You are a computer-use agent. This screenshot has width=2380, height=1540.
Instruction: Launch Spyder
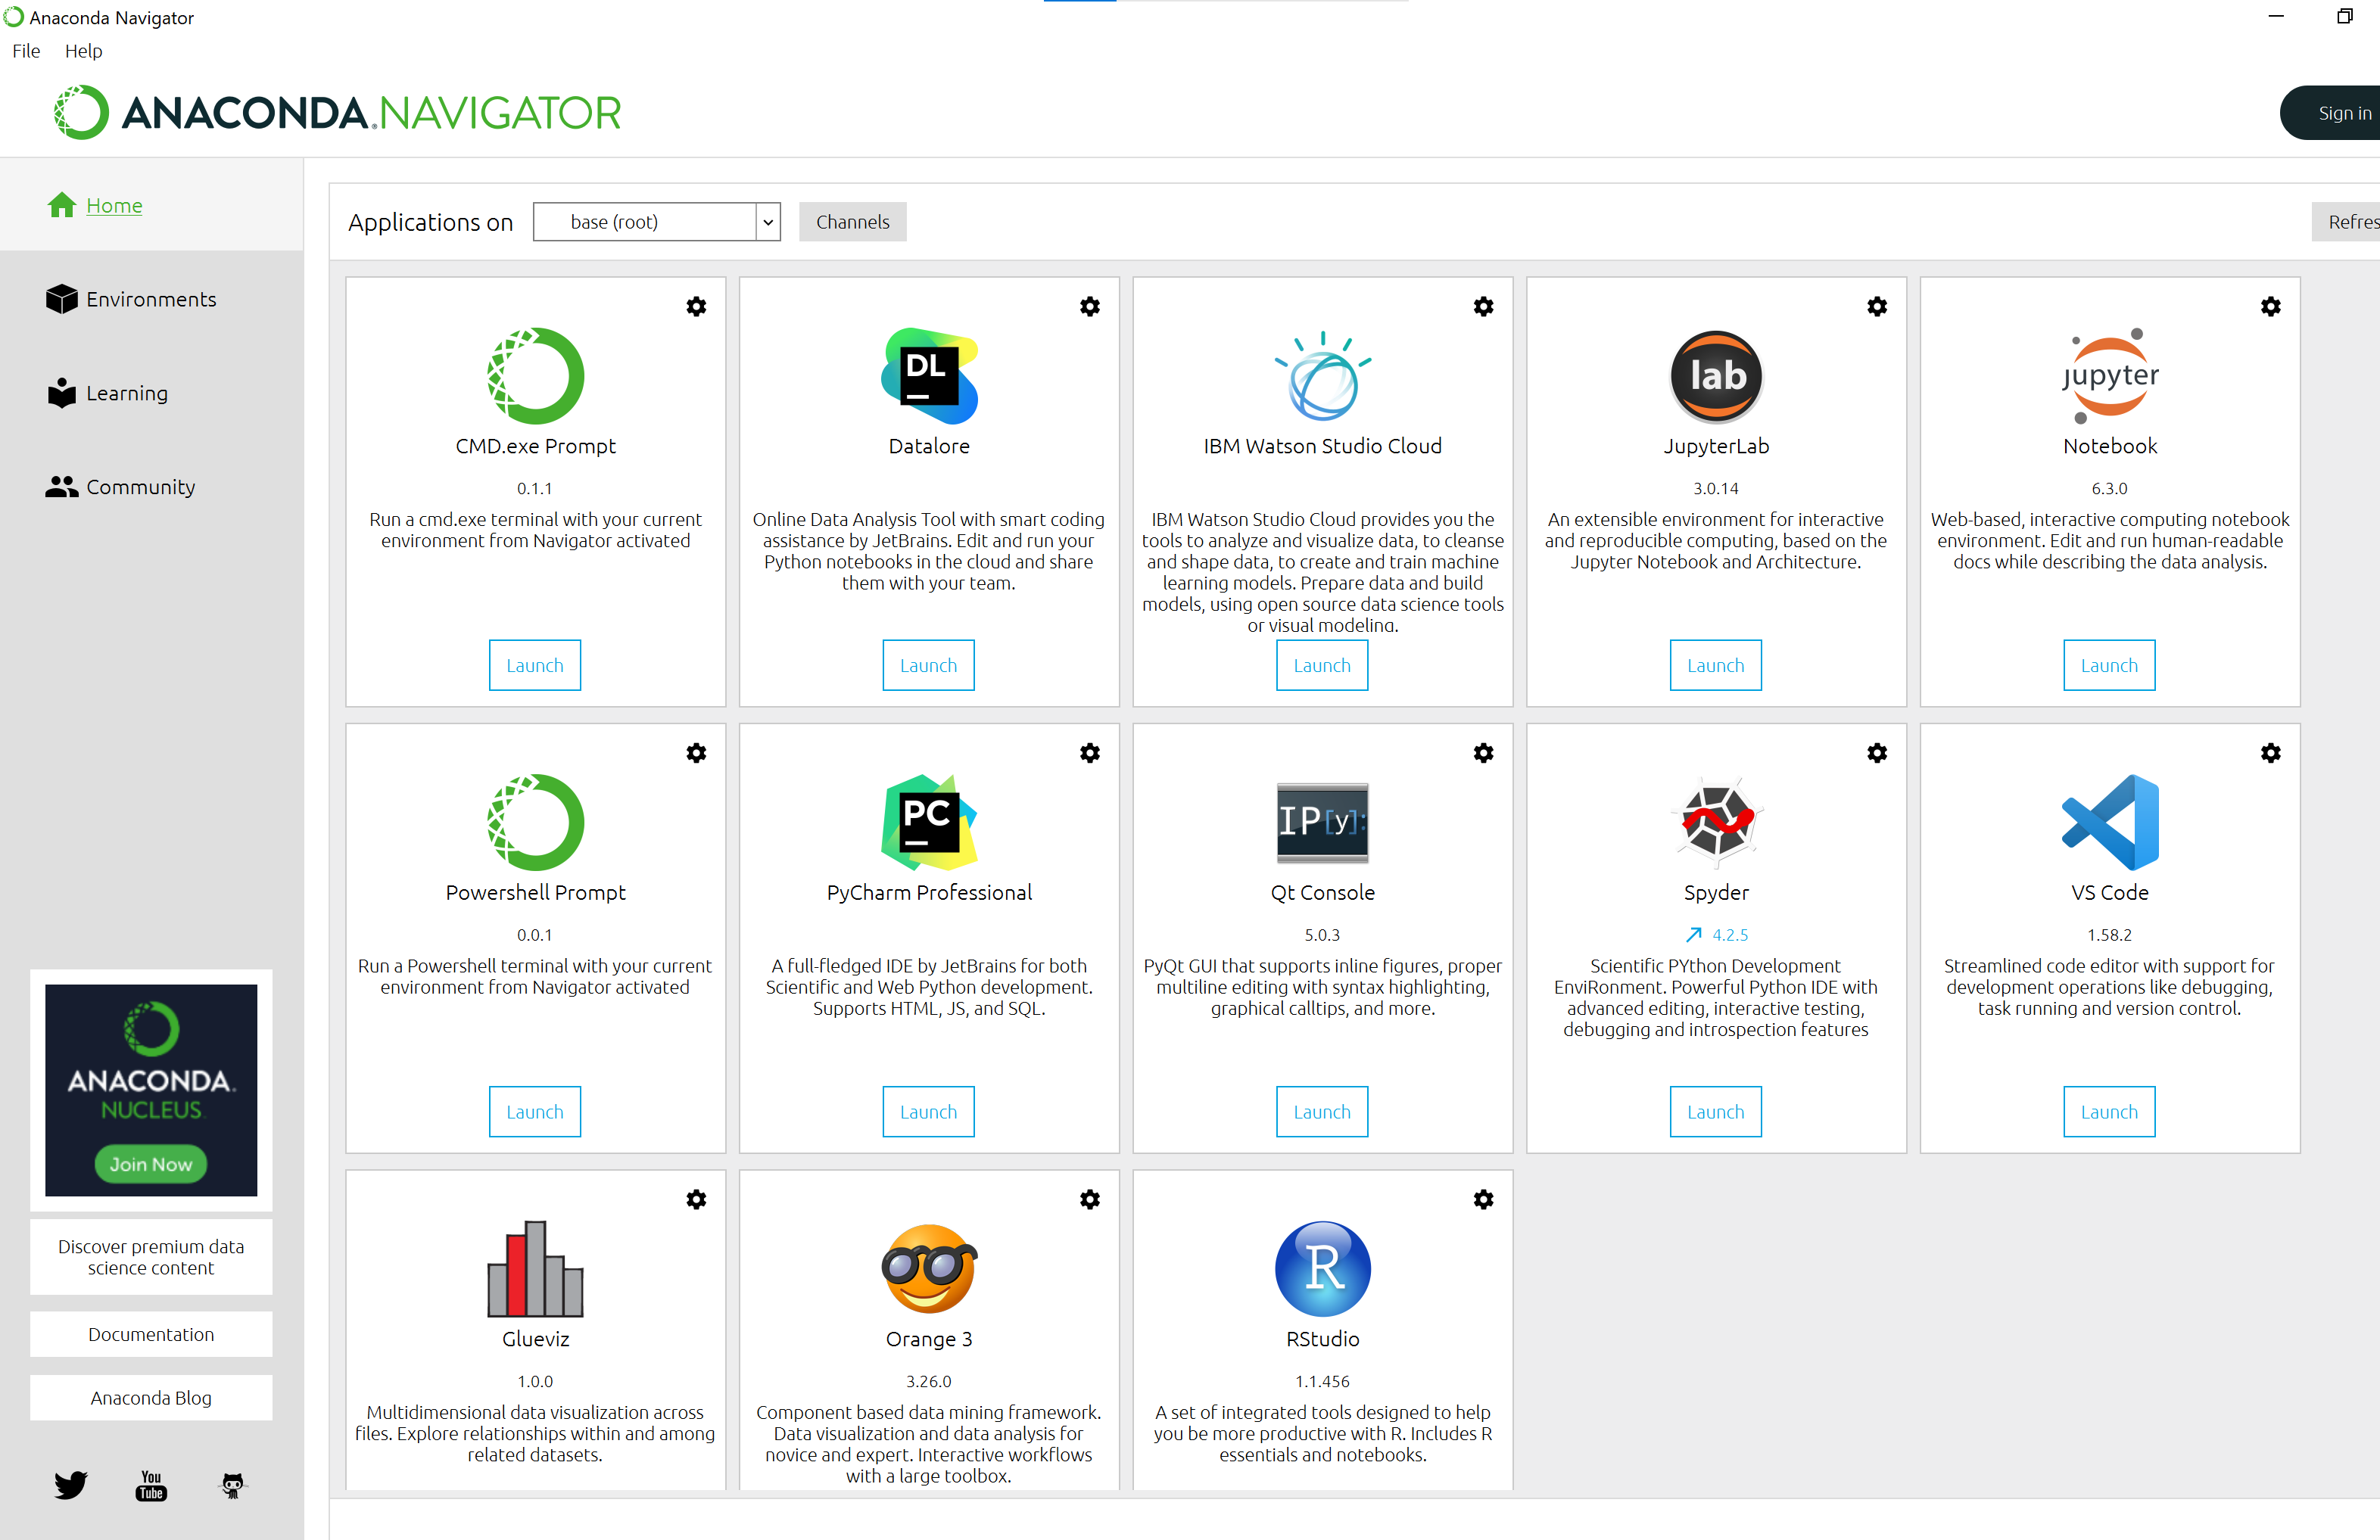point(1716,1112)
